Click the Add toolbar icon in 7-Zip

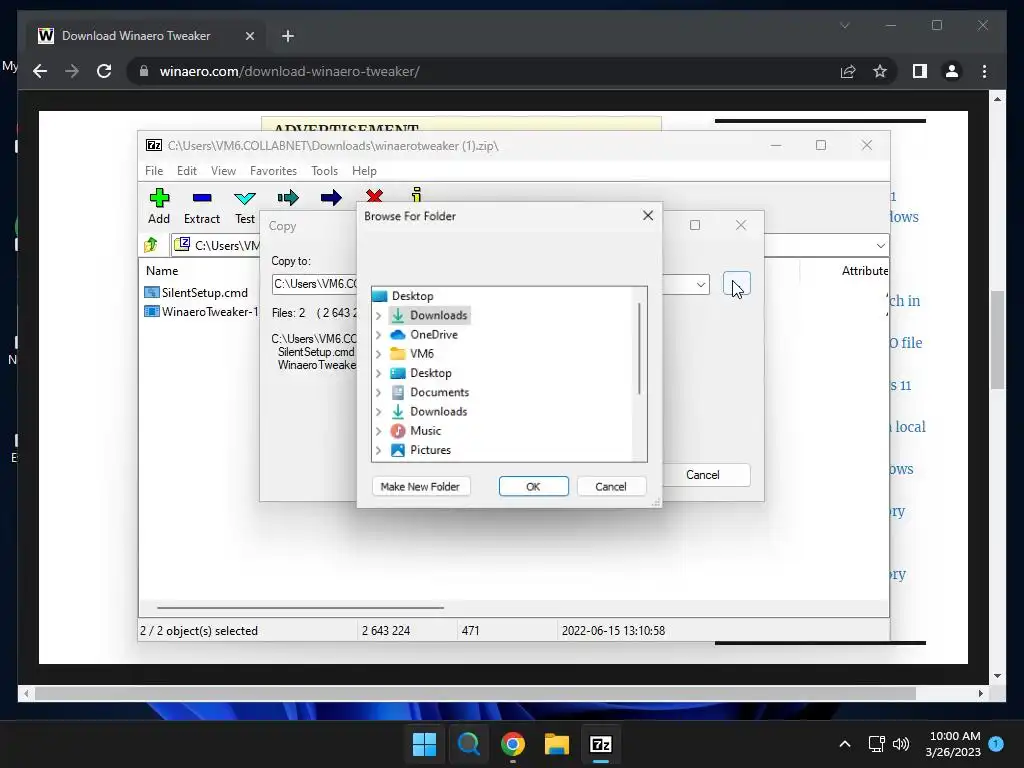pyautogui.click(x=159, y=198)
